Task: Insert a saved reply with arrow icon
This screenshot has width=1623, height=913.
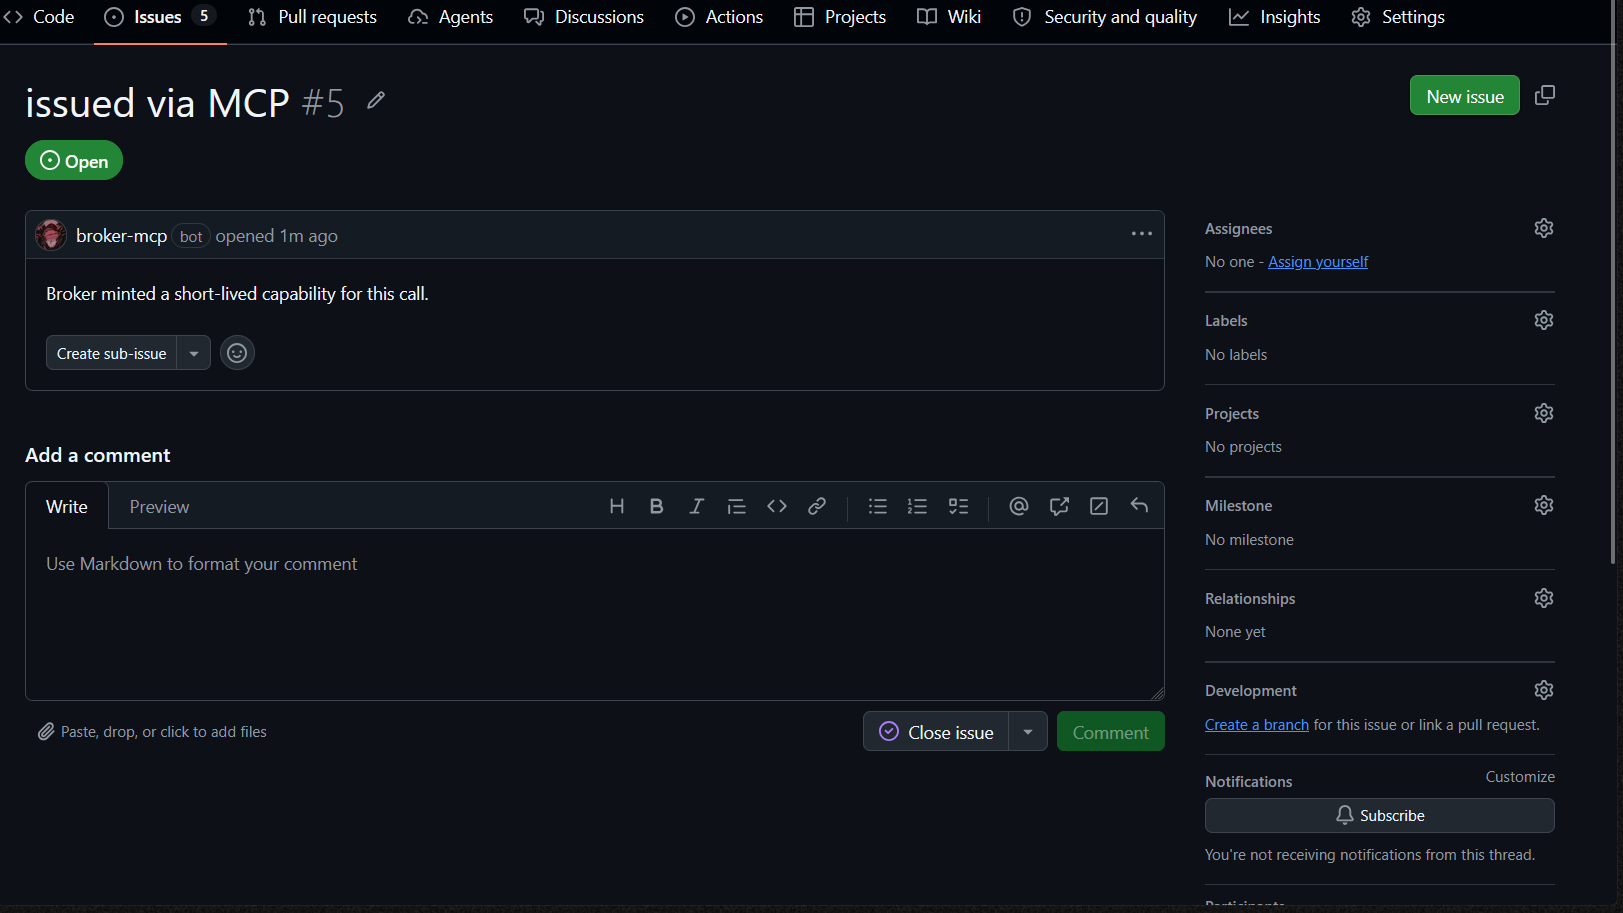Action: [1139, 506]
